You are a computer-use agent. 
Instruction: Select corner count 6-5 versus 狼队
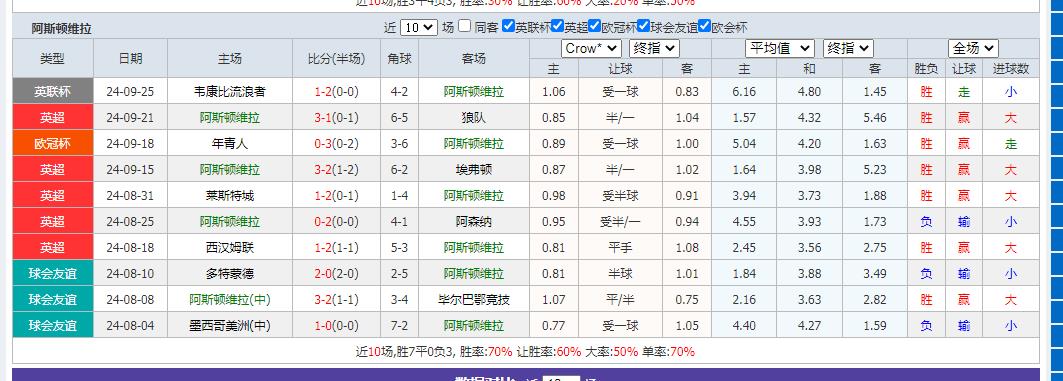(x=399, y=118)
